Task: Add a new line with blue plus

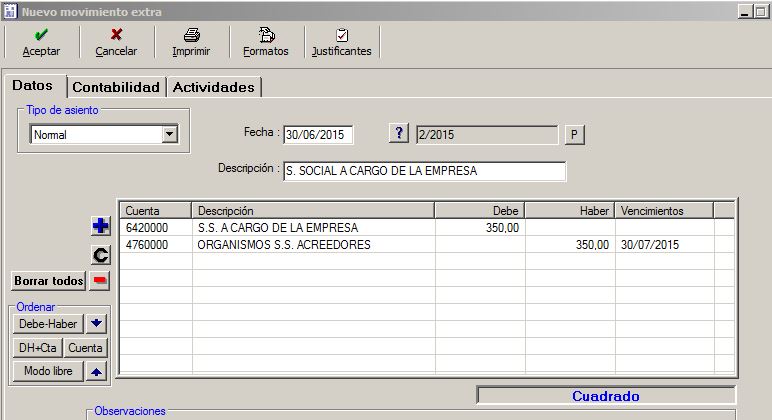Action: click(x=100, y=226)
